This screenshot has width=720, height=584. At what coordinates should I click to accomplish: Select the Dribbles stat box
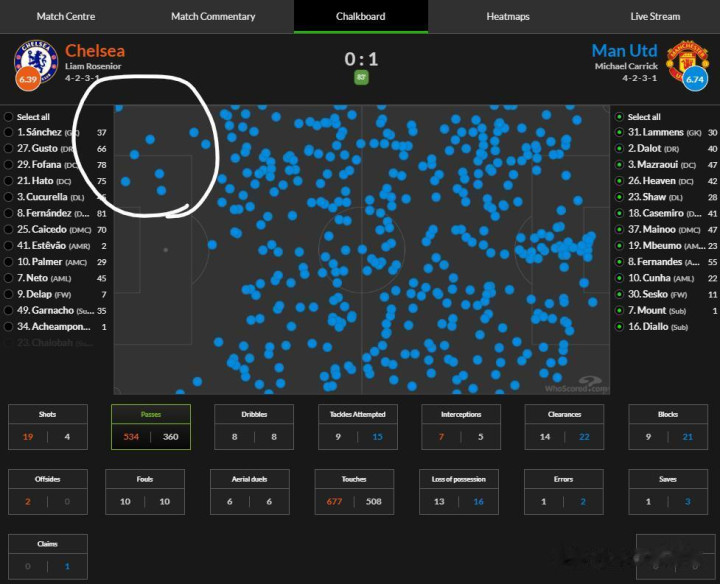[x=254, y=427]
